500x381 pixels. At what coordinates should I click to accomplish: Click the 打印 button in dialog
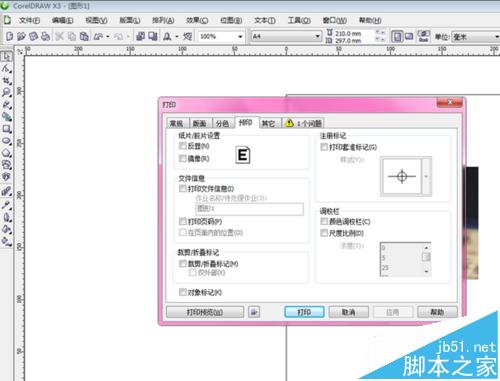click(x=304, y=312)
